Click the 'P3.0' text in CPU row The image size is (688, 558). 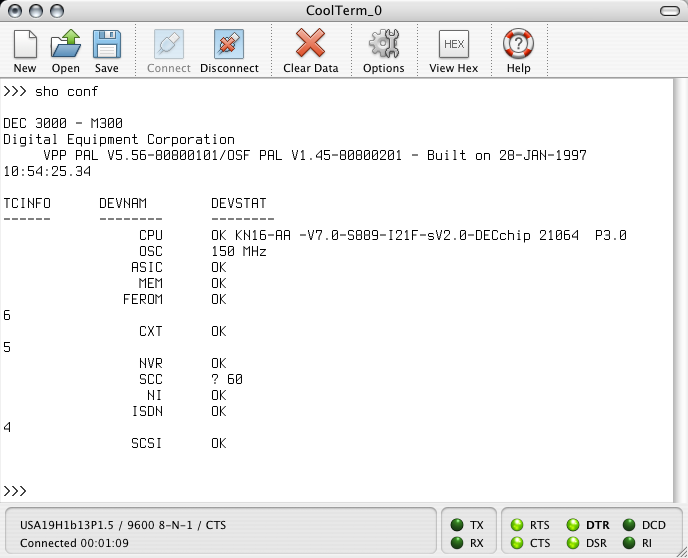(x=611, y=235)
